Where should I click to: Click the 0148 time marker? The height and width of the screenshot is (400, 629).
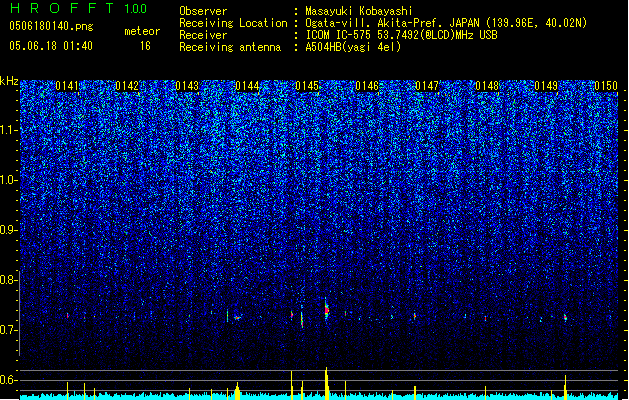[x=487, y=86]
